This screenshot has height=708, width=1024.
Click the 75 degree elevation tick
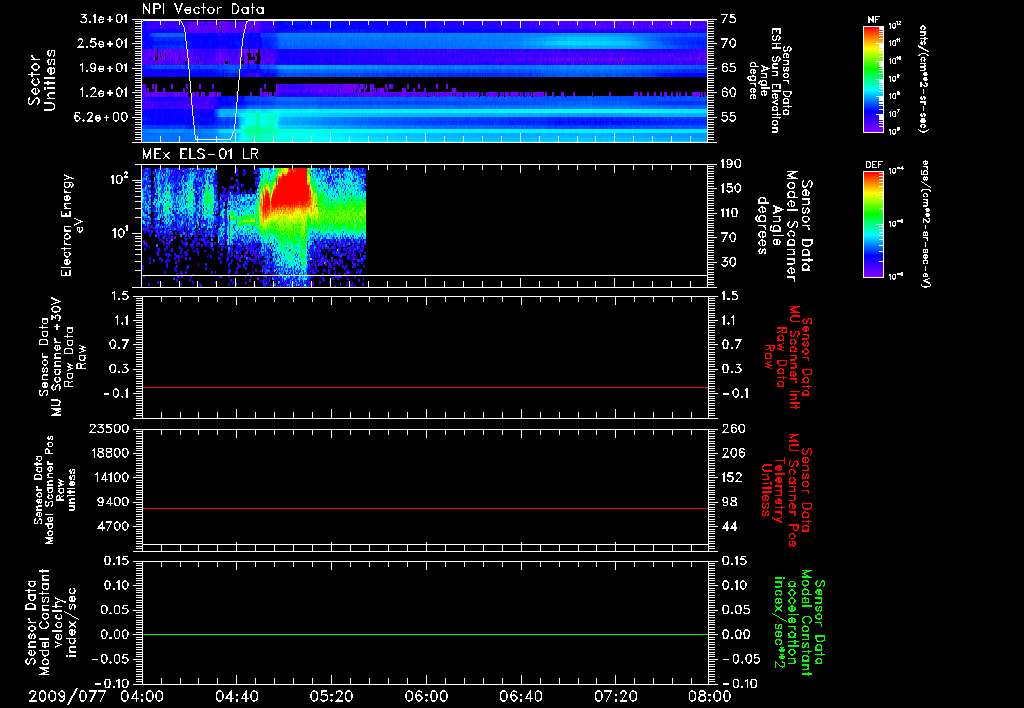tap(729, 19)
